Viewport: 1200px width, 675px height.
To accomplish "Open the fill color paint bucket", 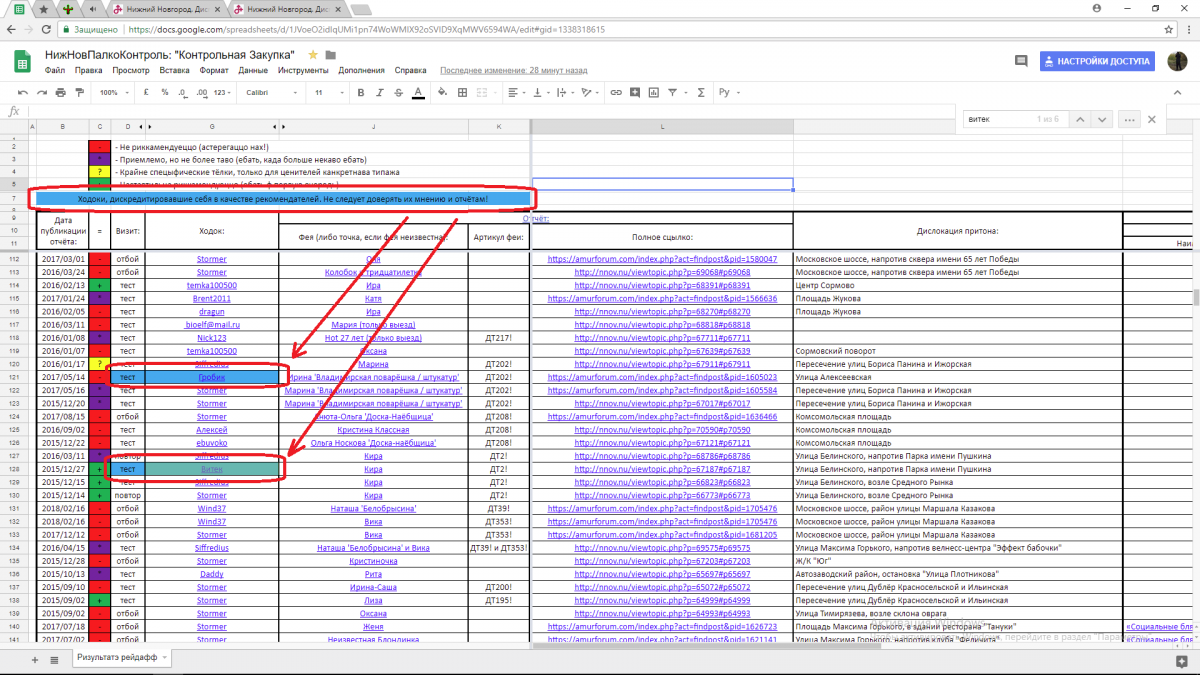I will (441, 92).
